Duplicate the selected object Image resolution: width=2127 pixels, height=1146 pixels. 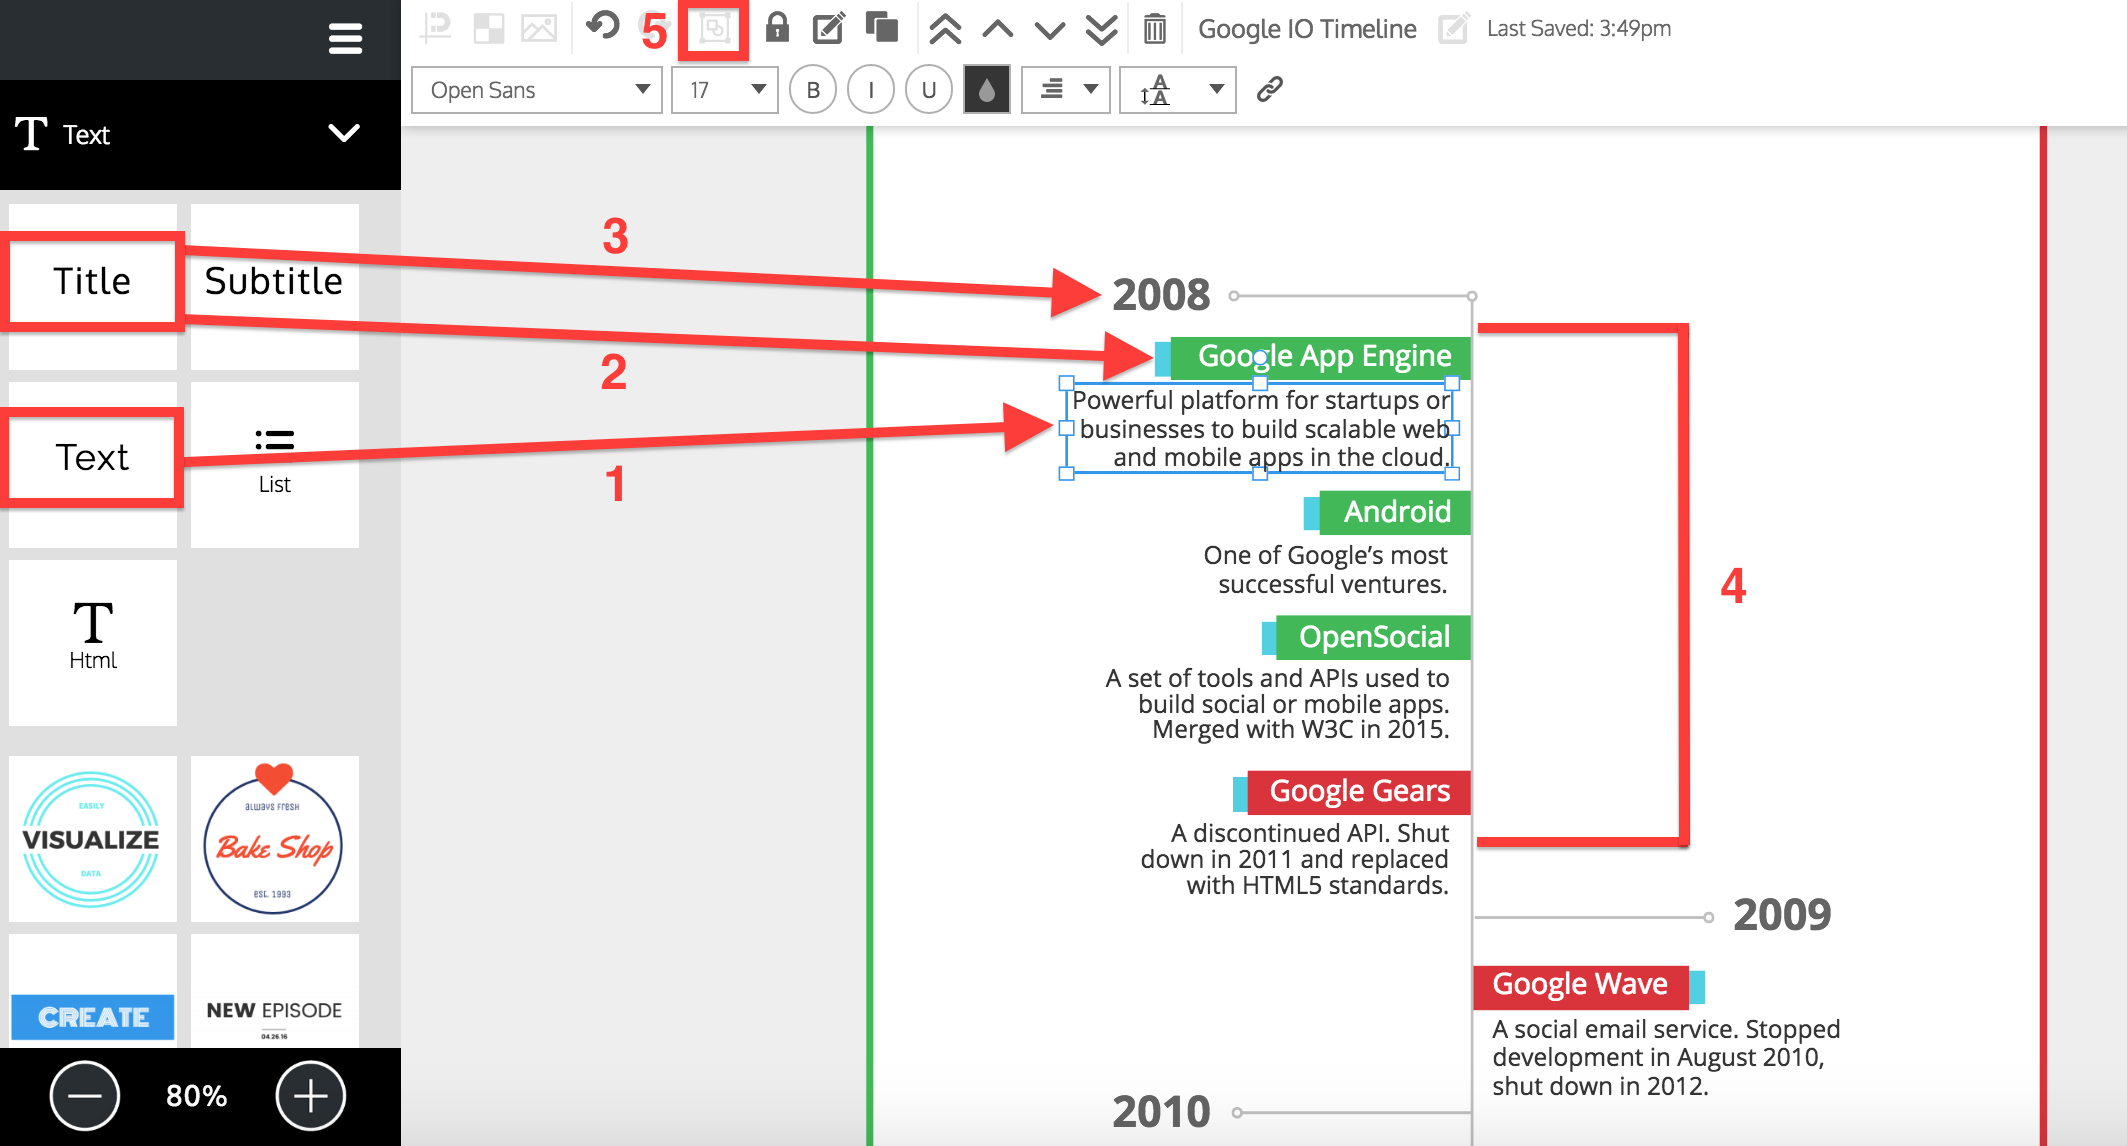[881, 27]
